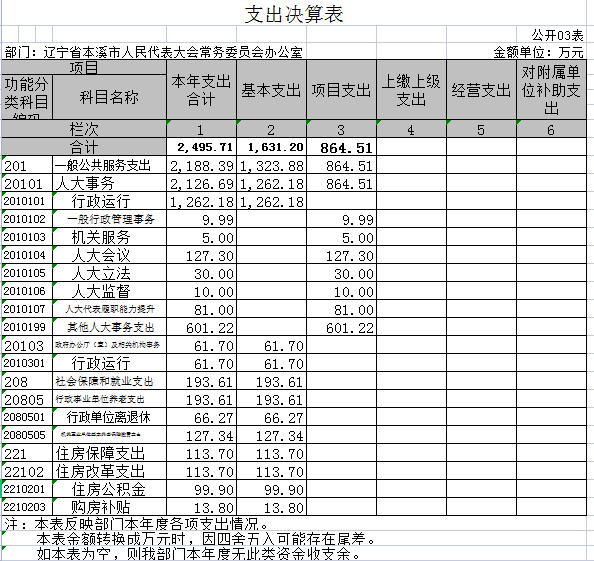Select the 601.22 value under 项目支出

click(x=341, y=327)
